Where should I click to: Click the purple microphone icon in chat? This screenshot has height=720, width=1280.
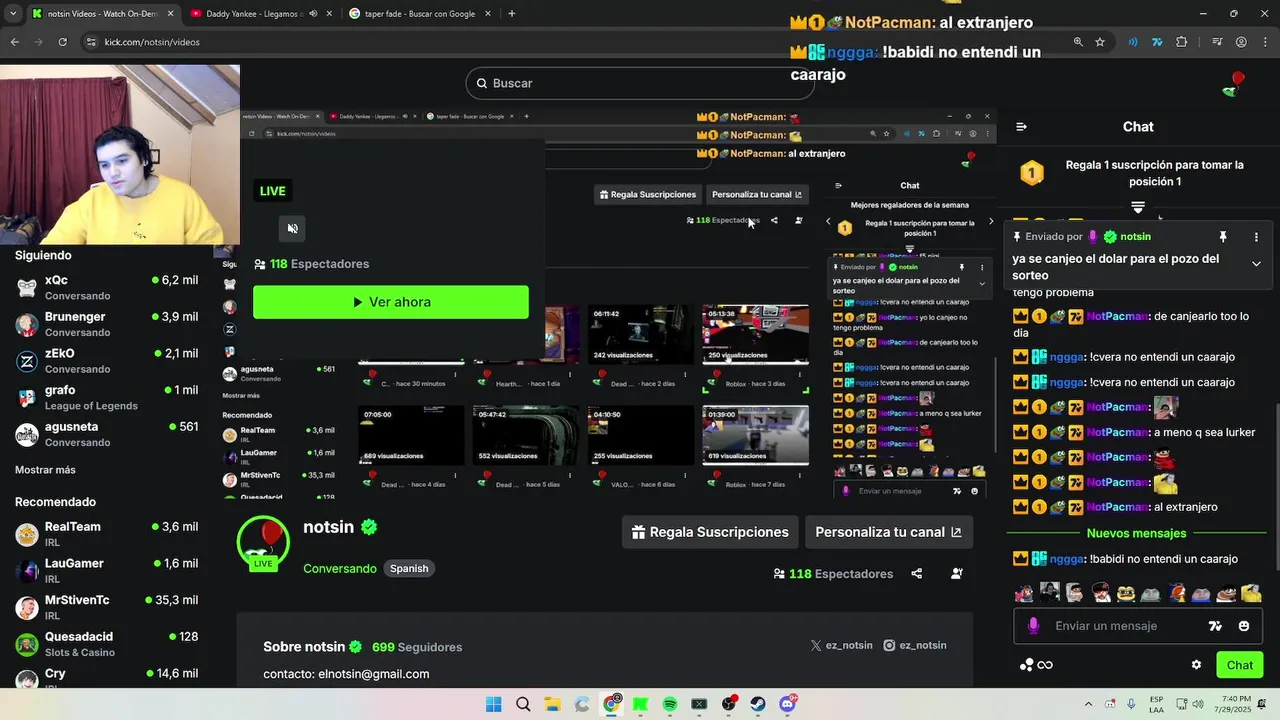pos(1033,626)
